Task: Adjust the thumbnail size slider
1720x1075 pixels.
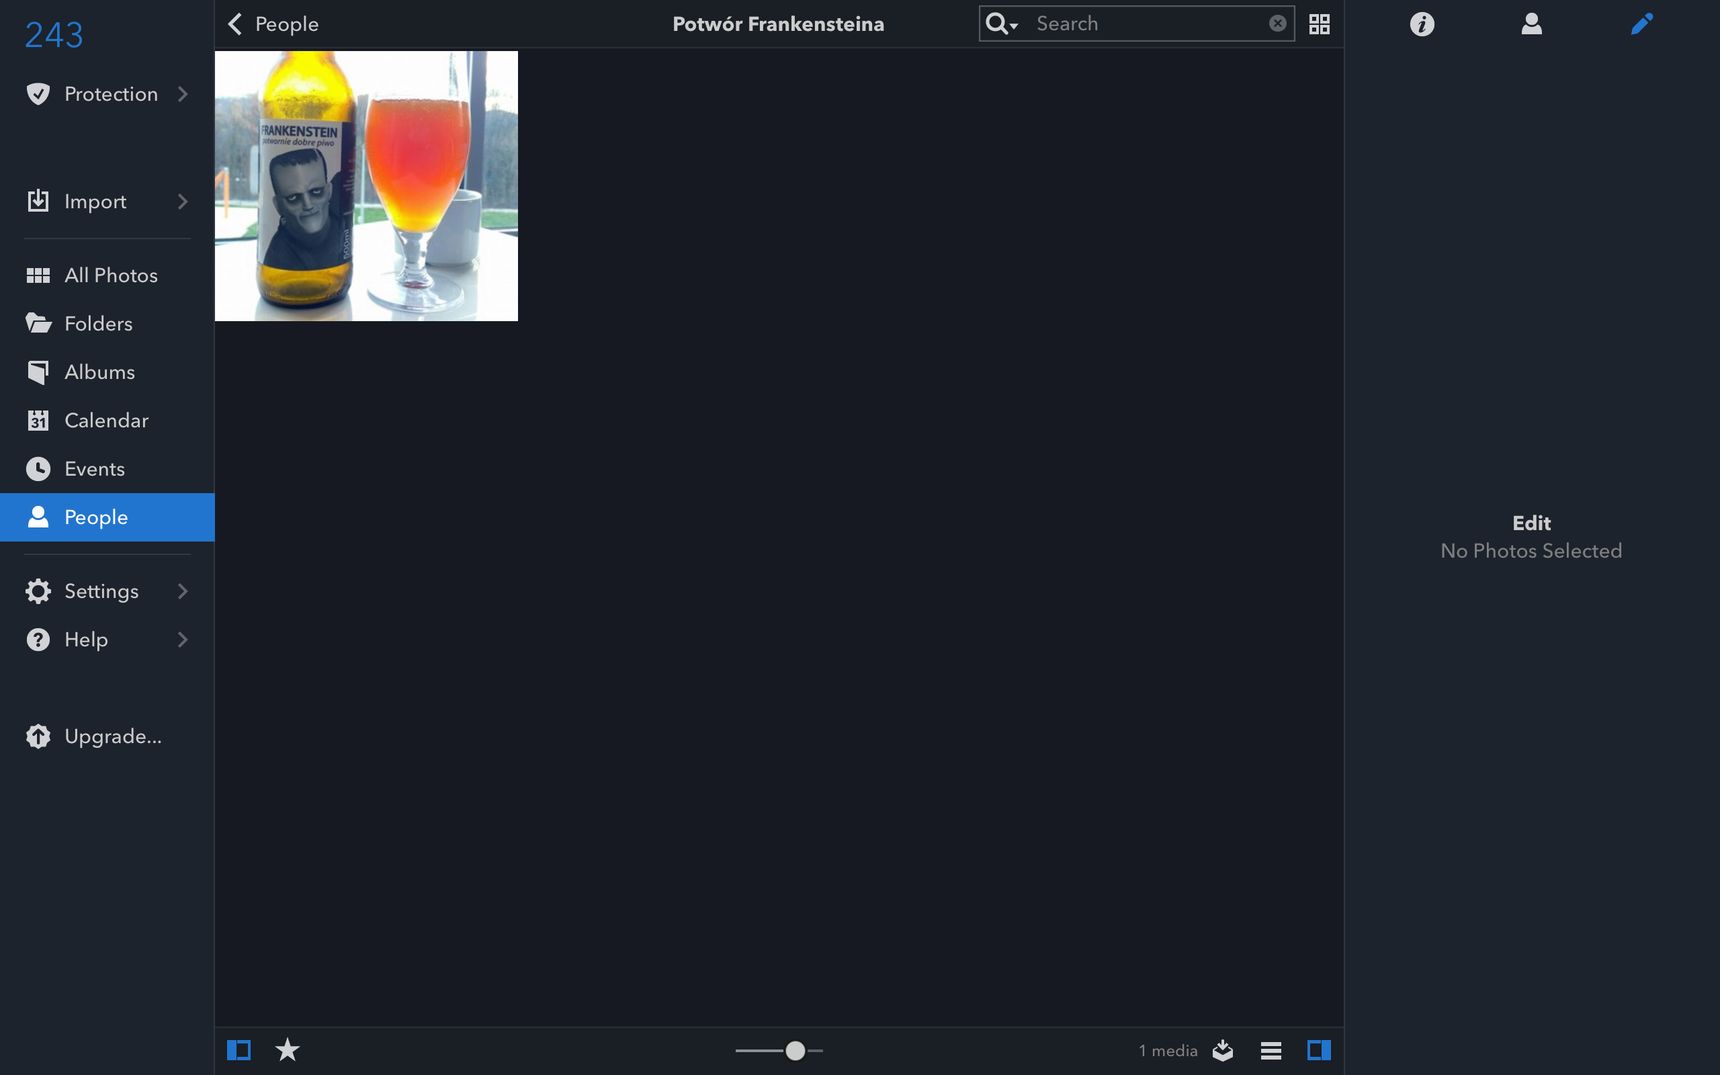Action: tap(795, 1050)
